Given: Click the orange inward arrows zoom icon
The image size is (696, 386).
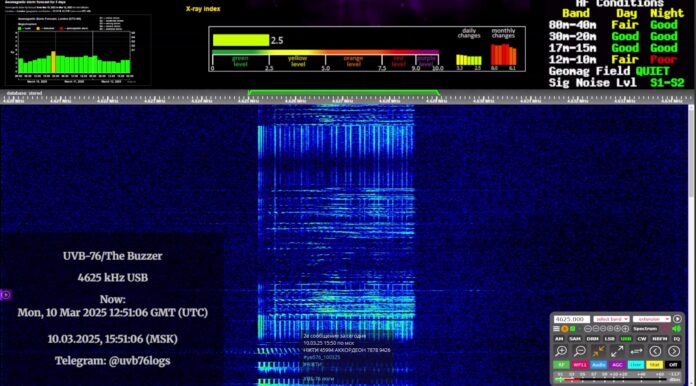Looking at the screenshot, I should (x=598, y=351).
